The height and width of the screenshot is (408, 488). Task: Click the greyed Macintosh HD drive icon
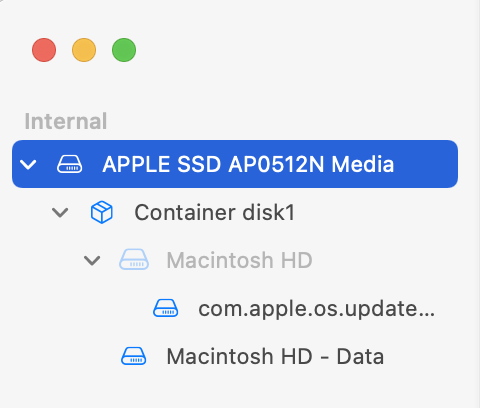tap(134, 259)
